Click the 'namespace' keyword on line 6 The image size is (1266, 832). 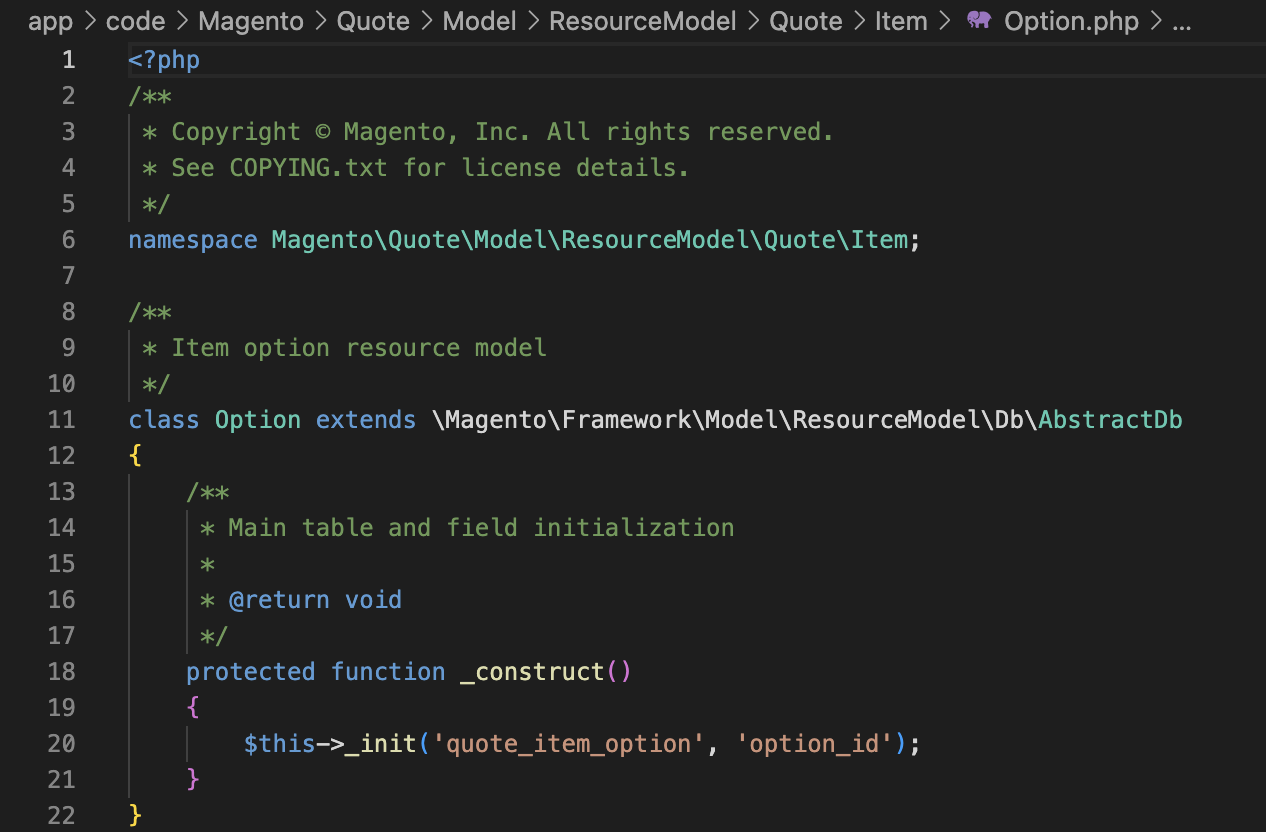click(x=193, y=240)
